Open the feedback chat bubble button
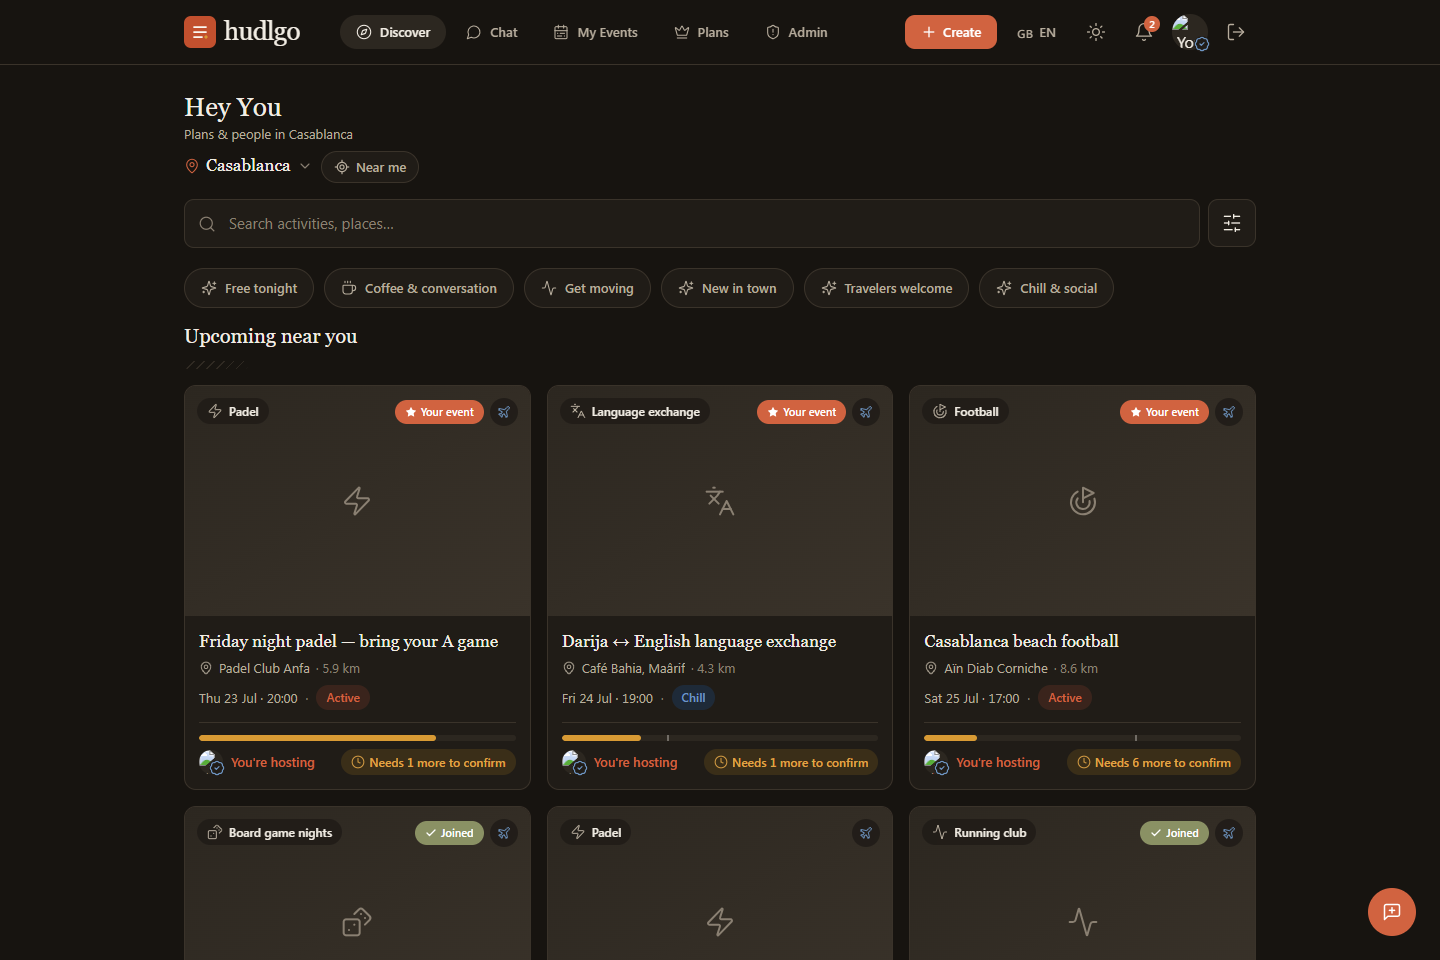The width and height of the screenshot is (1440, 960). tap(1392, 912)
